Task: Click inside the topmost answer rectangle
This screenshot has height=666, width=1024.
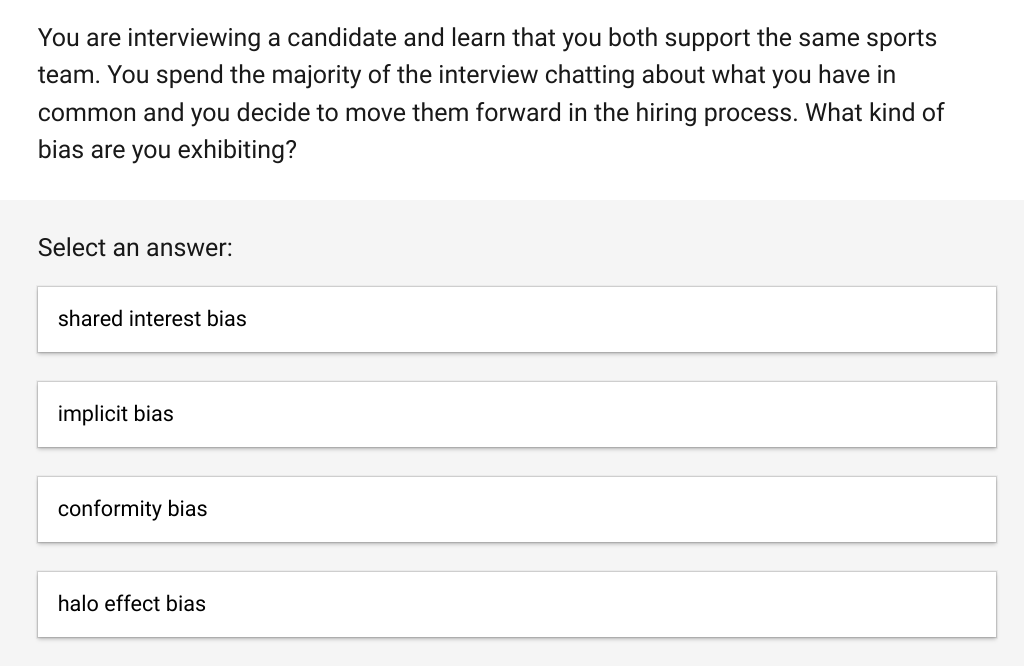Action: click(516, 319)
